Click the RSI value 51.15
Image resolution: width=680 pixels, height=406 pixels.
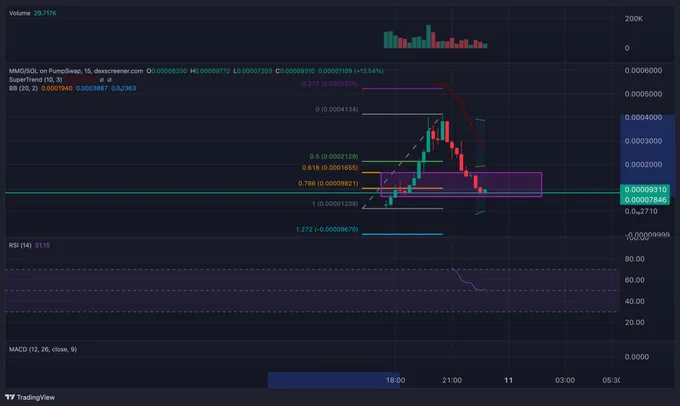(42, 245)
